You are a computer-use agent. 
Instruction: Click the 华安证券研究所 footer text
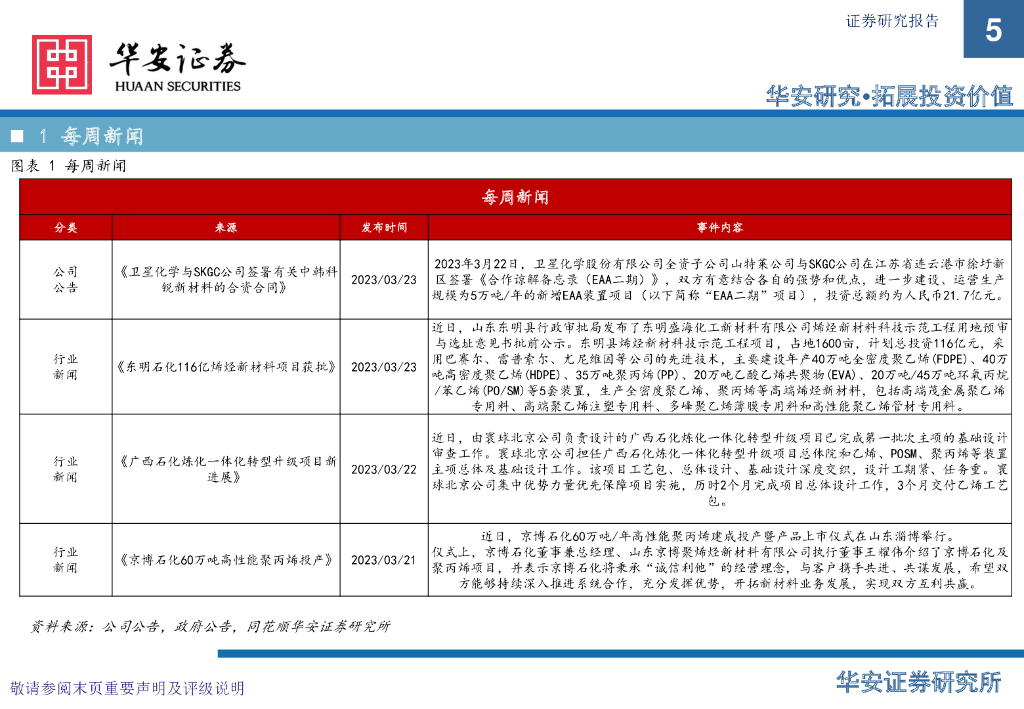919,682
